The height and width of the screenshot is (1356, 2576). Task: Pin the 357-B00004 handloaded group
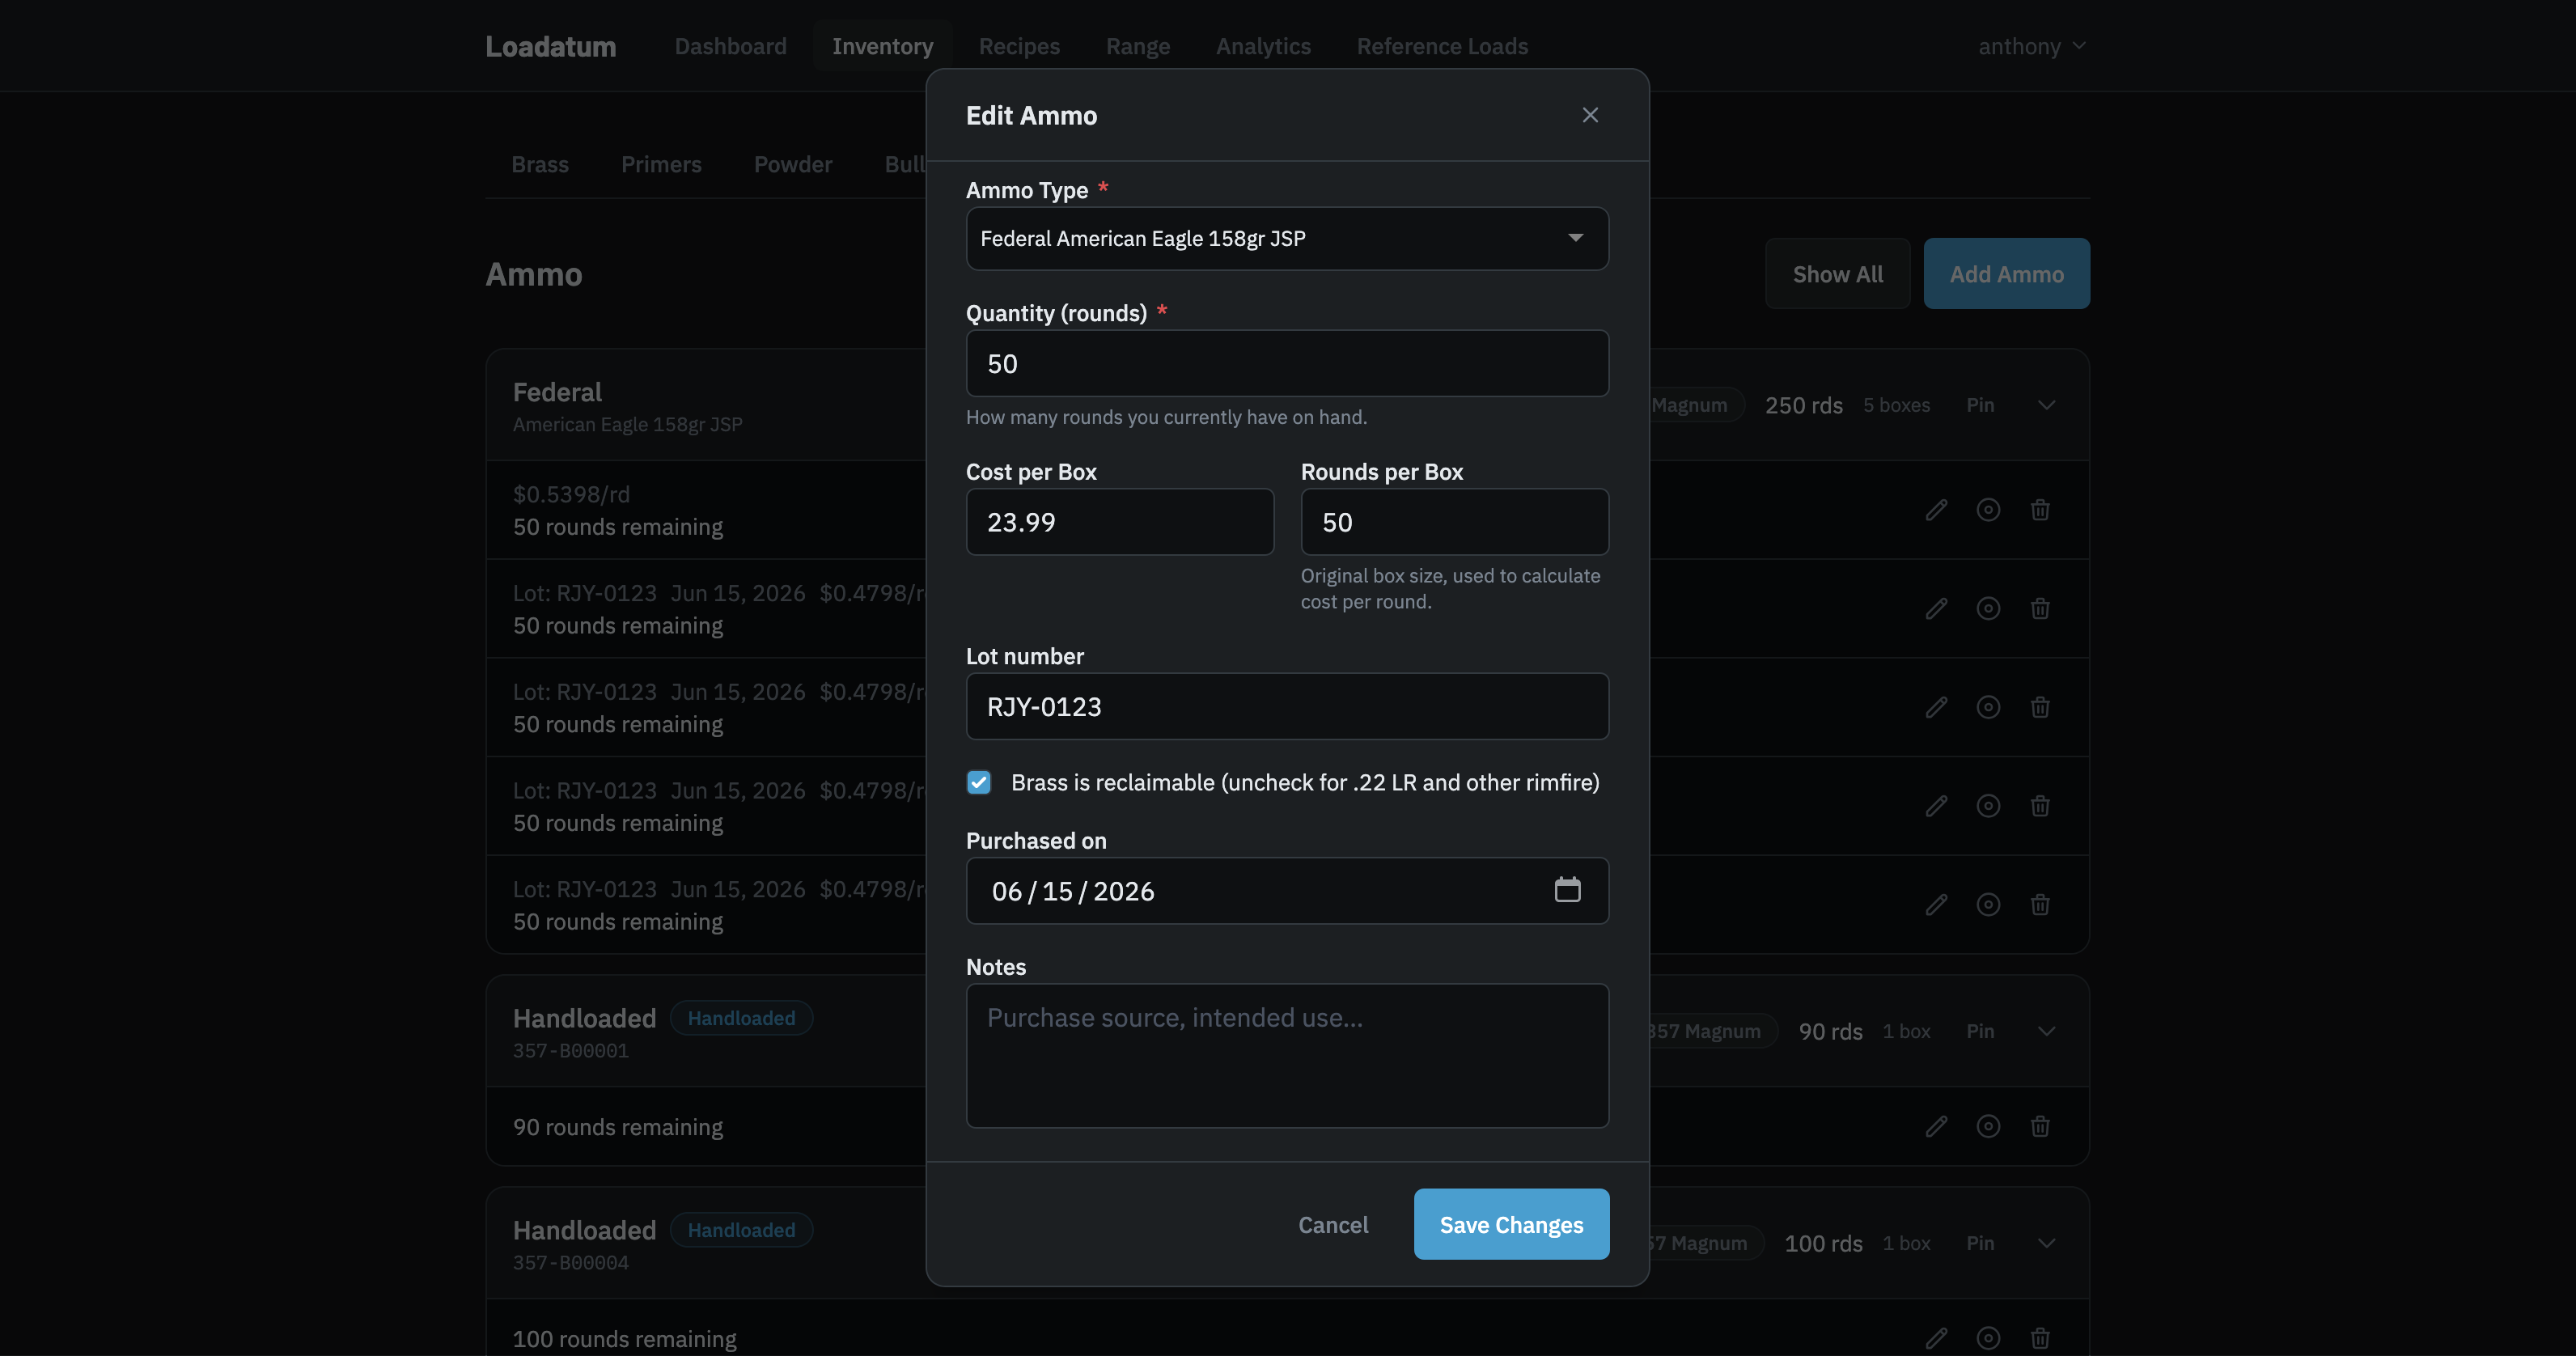coord(1980,1243)
